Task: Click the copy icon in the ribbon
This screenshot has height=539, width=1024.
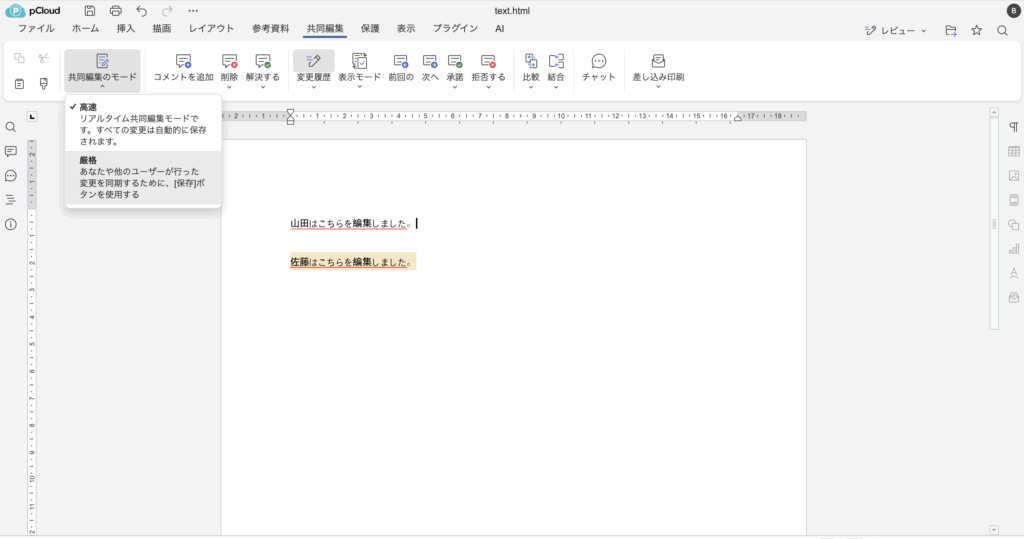Action: 20,59
